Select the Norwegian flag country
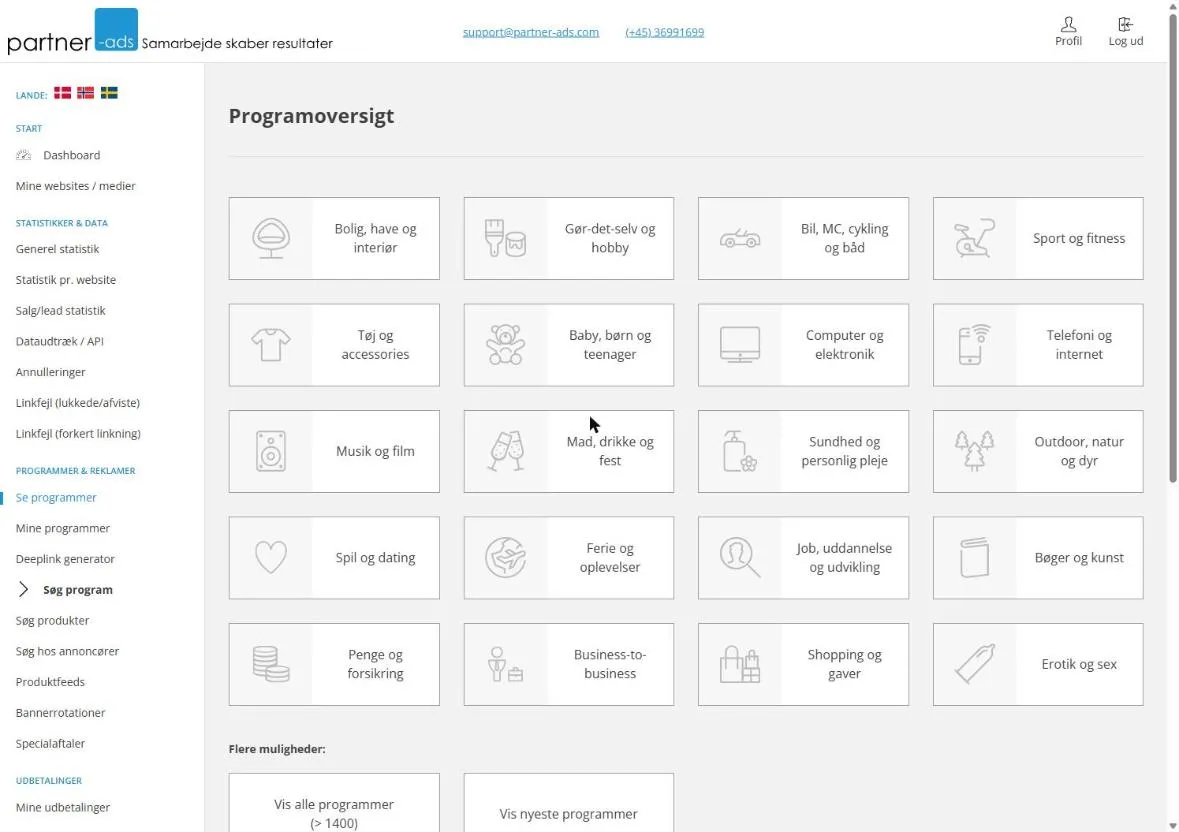 86,93
